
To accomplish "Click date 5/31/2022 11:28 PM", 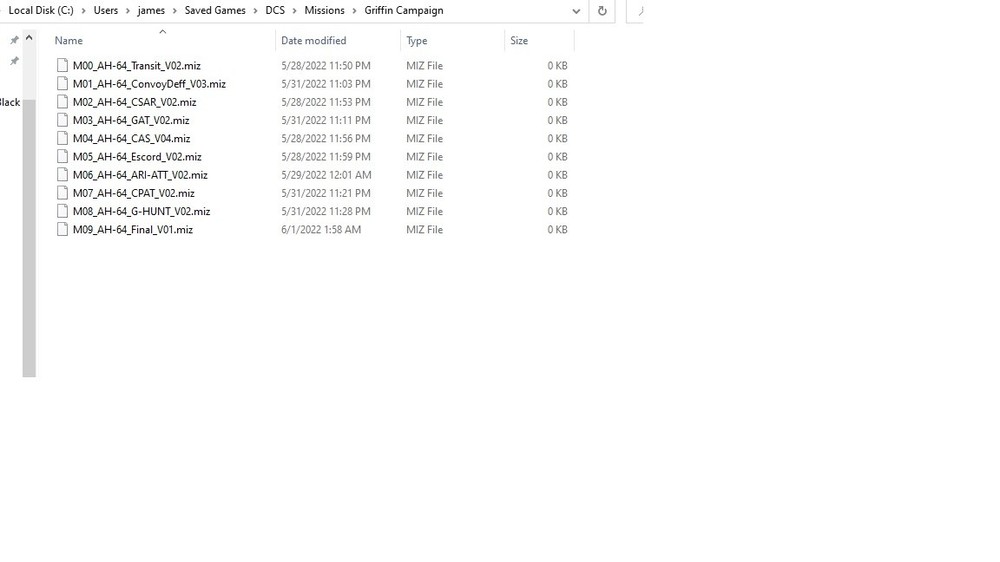I will 326,211.
